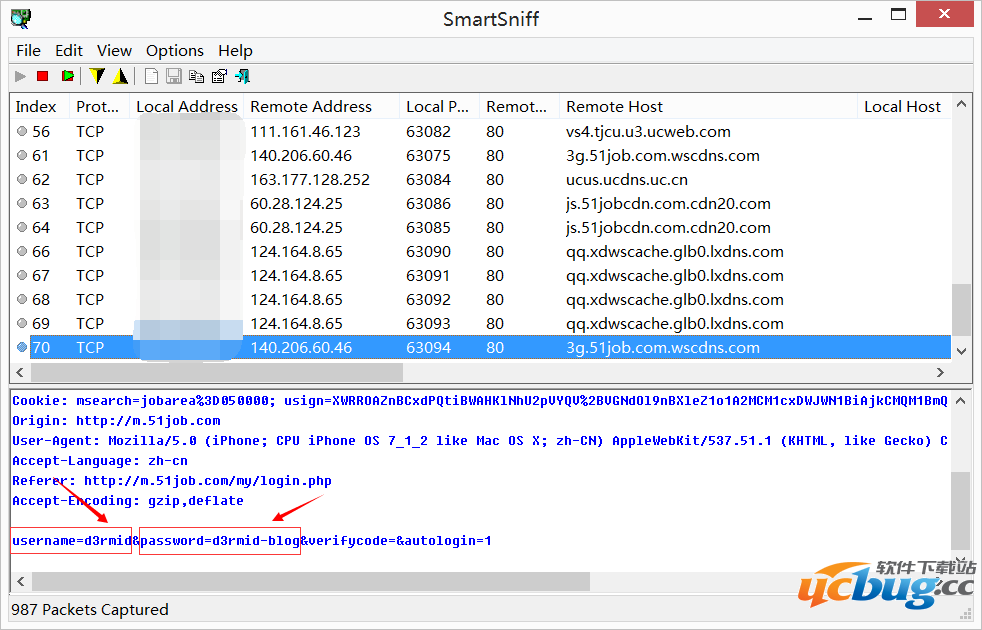Open the View menu
Viewport: 982px width, 630px height.
click(114, 50)
